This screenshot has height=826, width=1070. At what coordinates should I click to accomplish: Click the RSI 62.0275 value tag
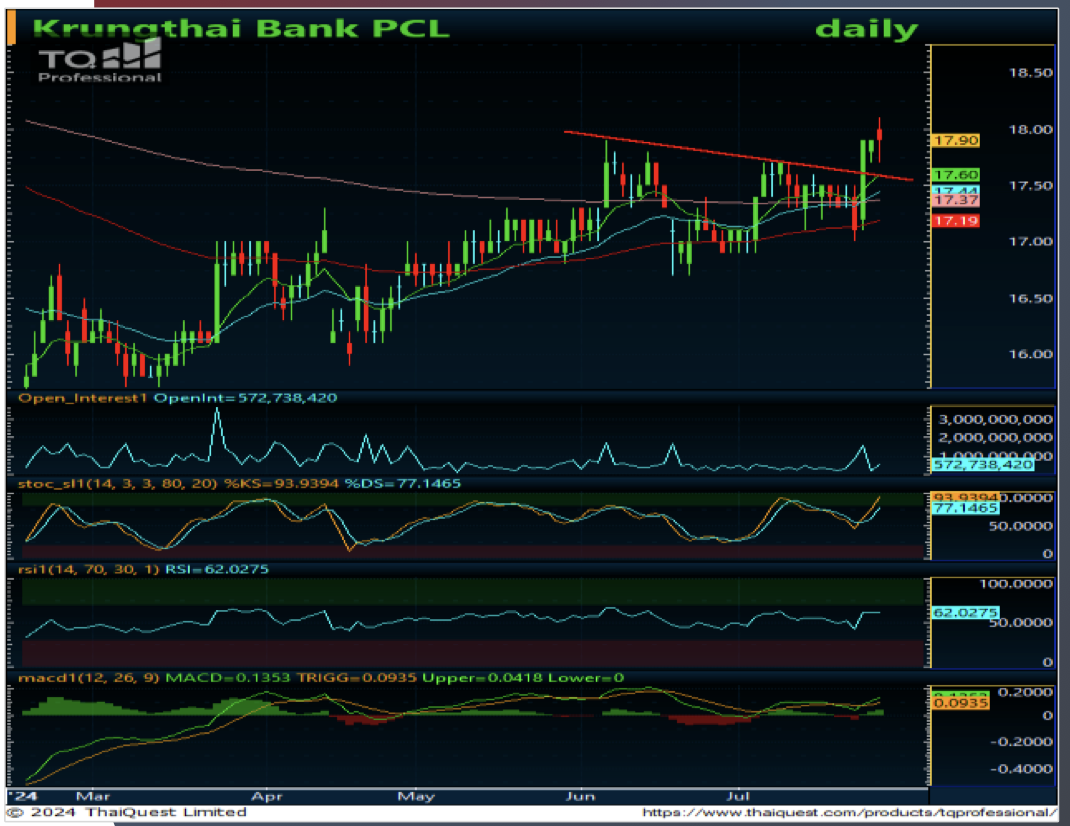point(966,612)
